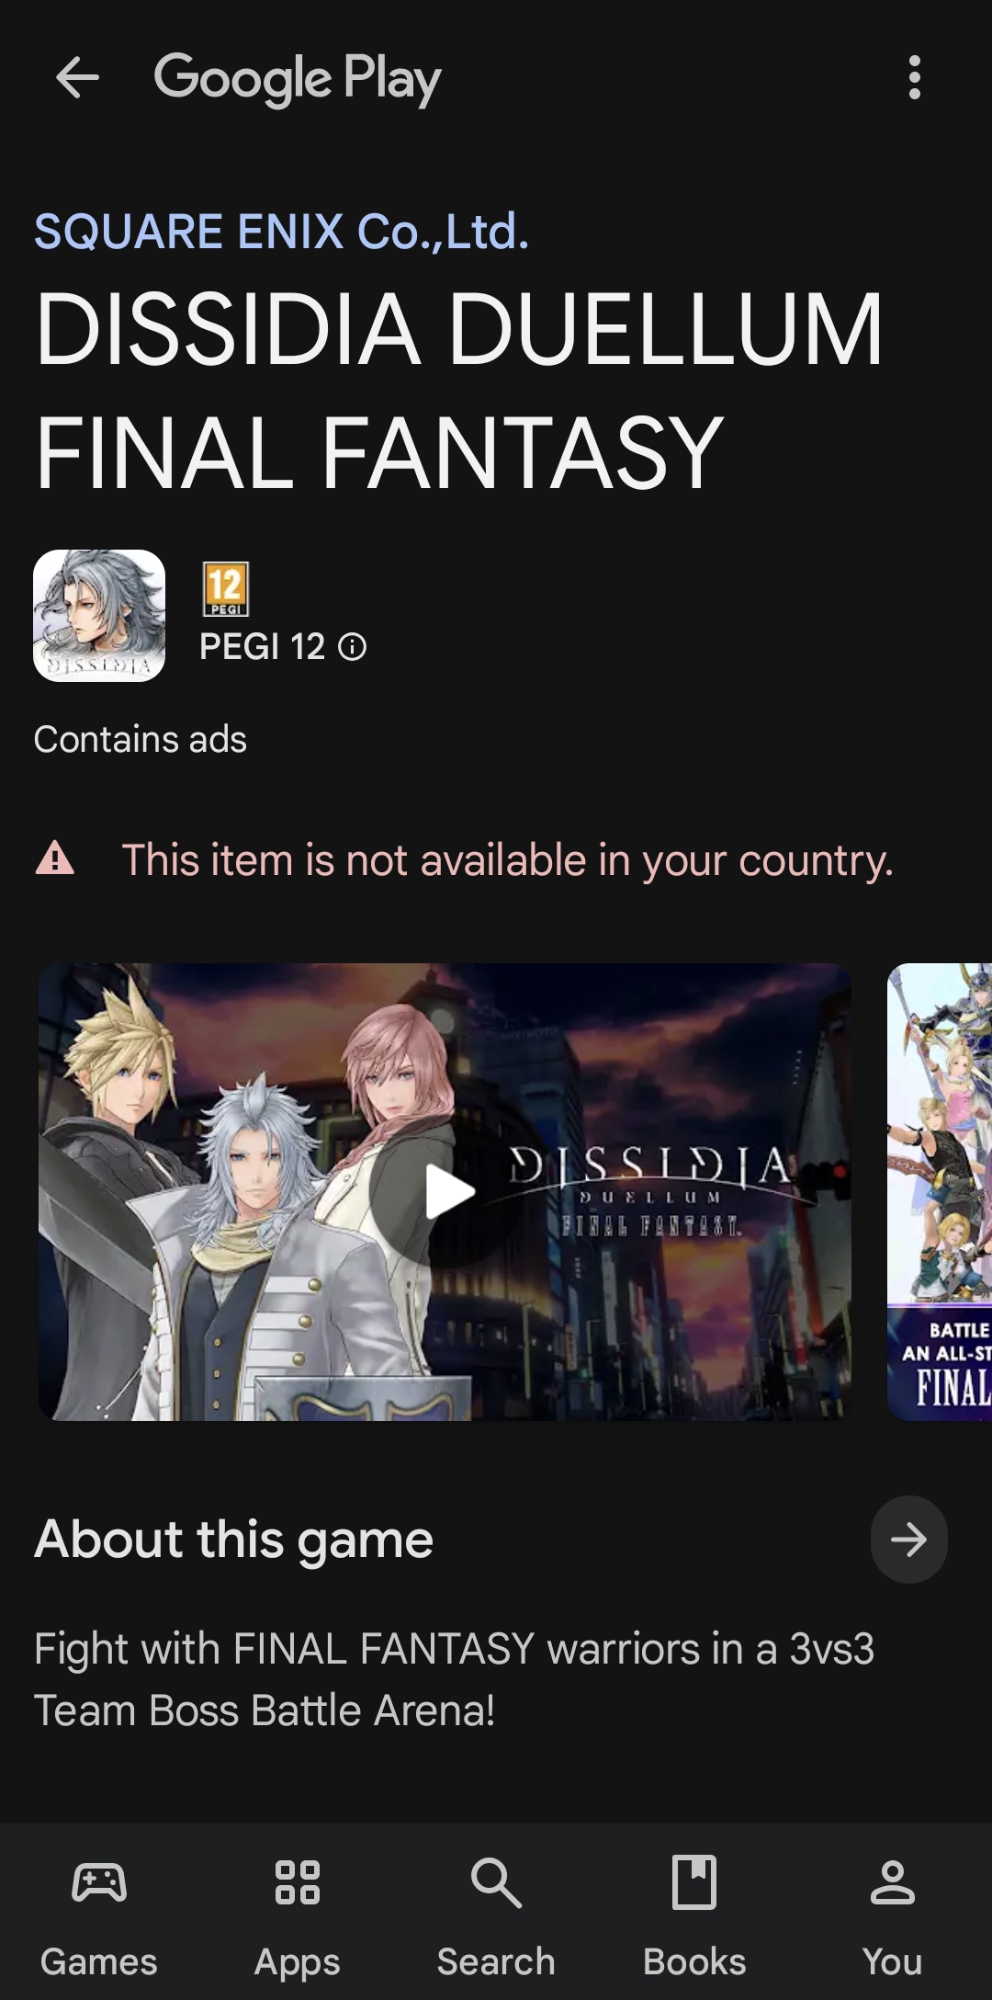Tap the game description text
Screen dimensions: 992x2000
coord(454,1679)
